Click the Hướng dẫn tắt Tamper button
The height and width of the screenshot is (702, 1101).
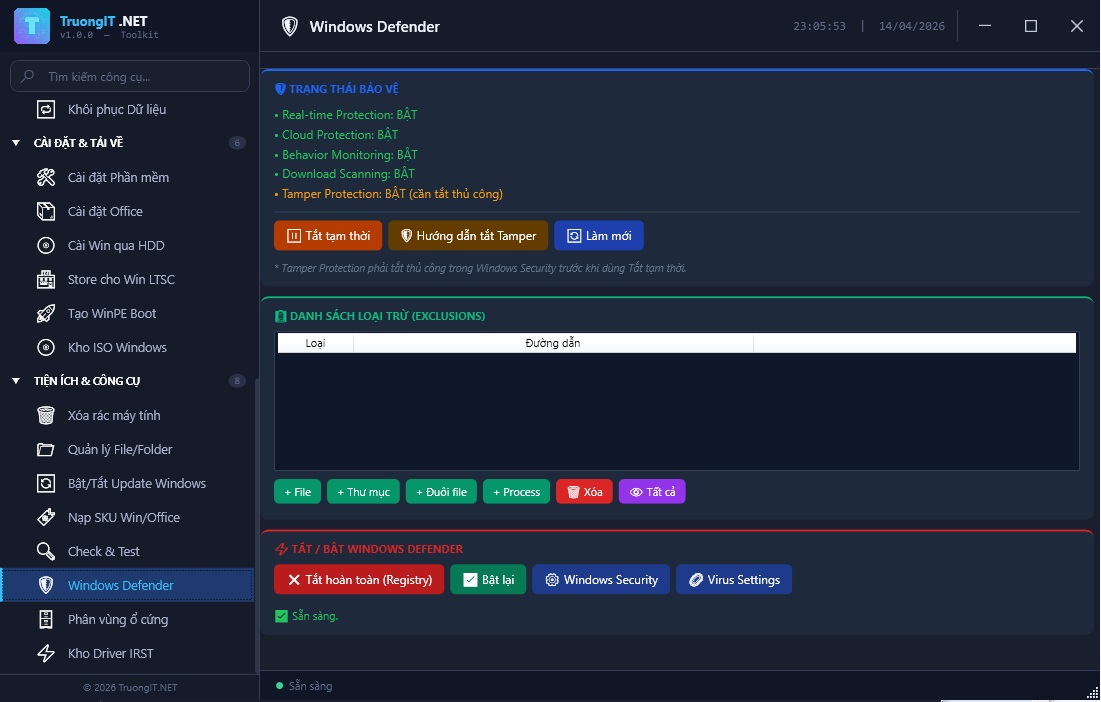[468, 236]
